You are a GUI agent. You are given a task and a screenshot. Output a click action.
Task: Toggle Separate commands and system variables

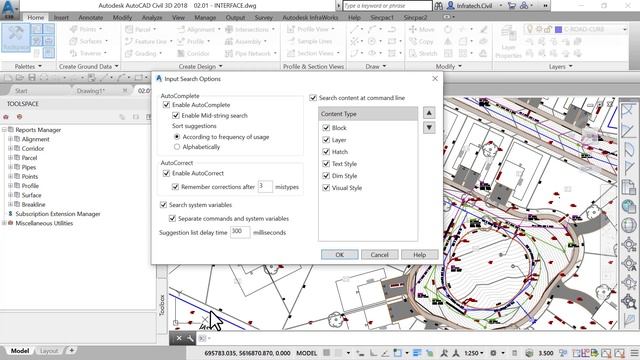[x=172, y=218]
